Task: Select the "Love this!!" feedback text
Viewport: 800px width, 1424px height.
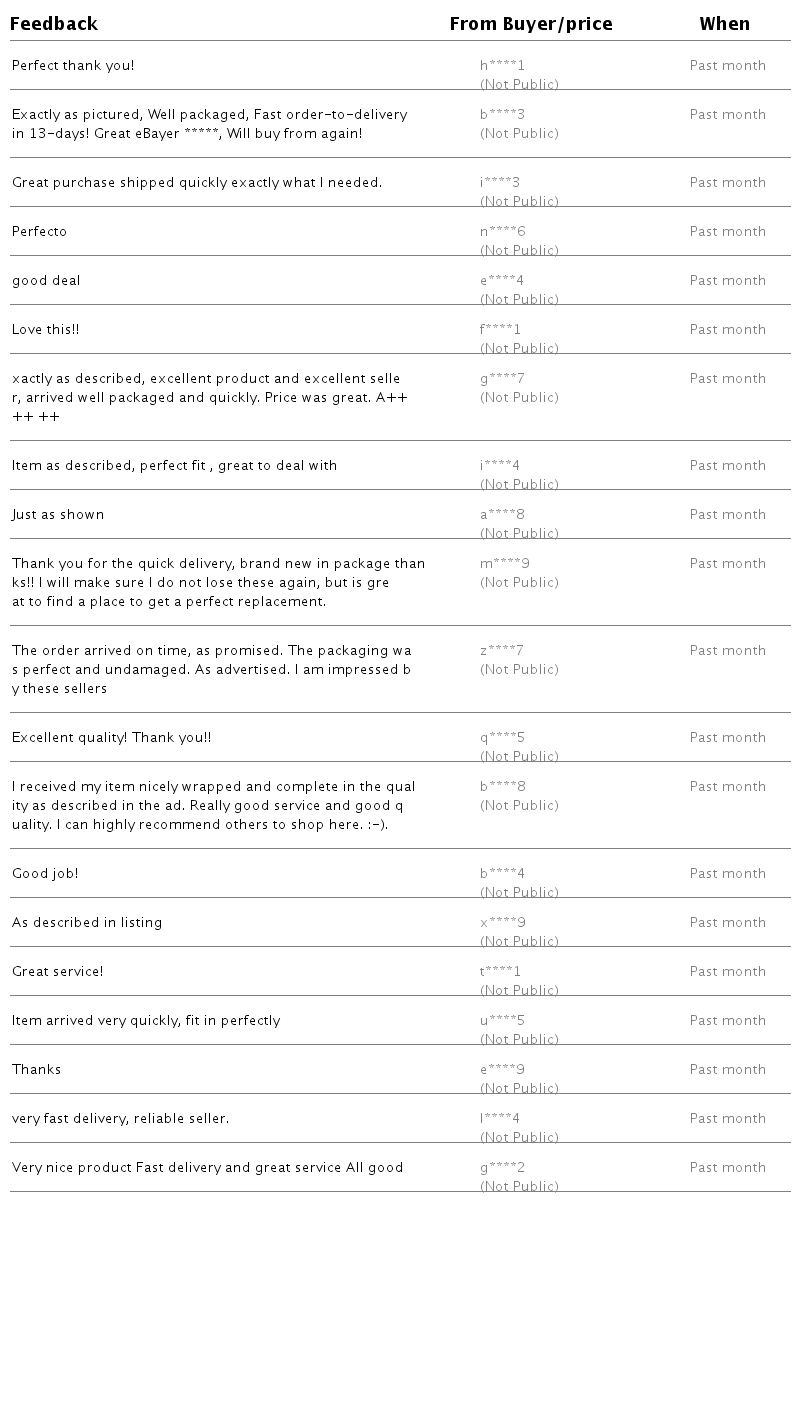Action: pos(46,330)
